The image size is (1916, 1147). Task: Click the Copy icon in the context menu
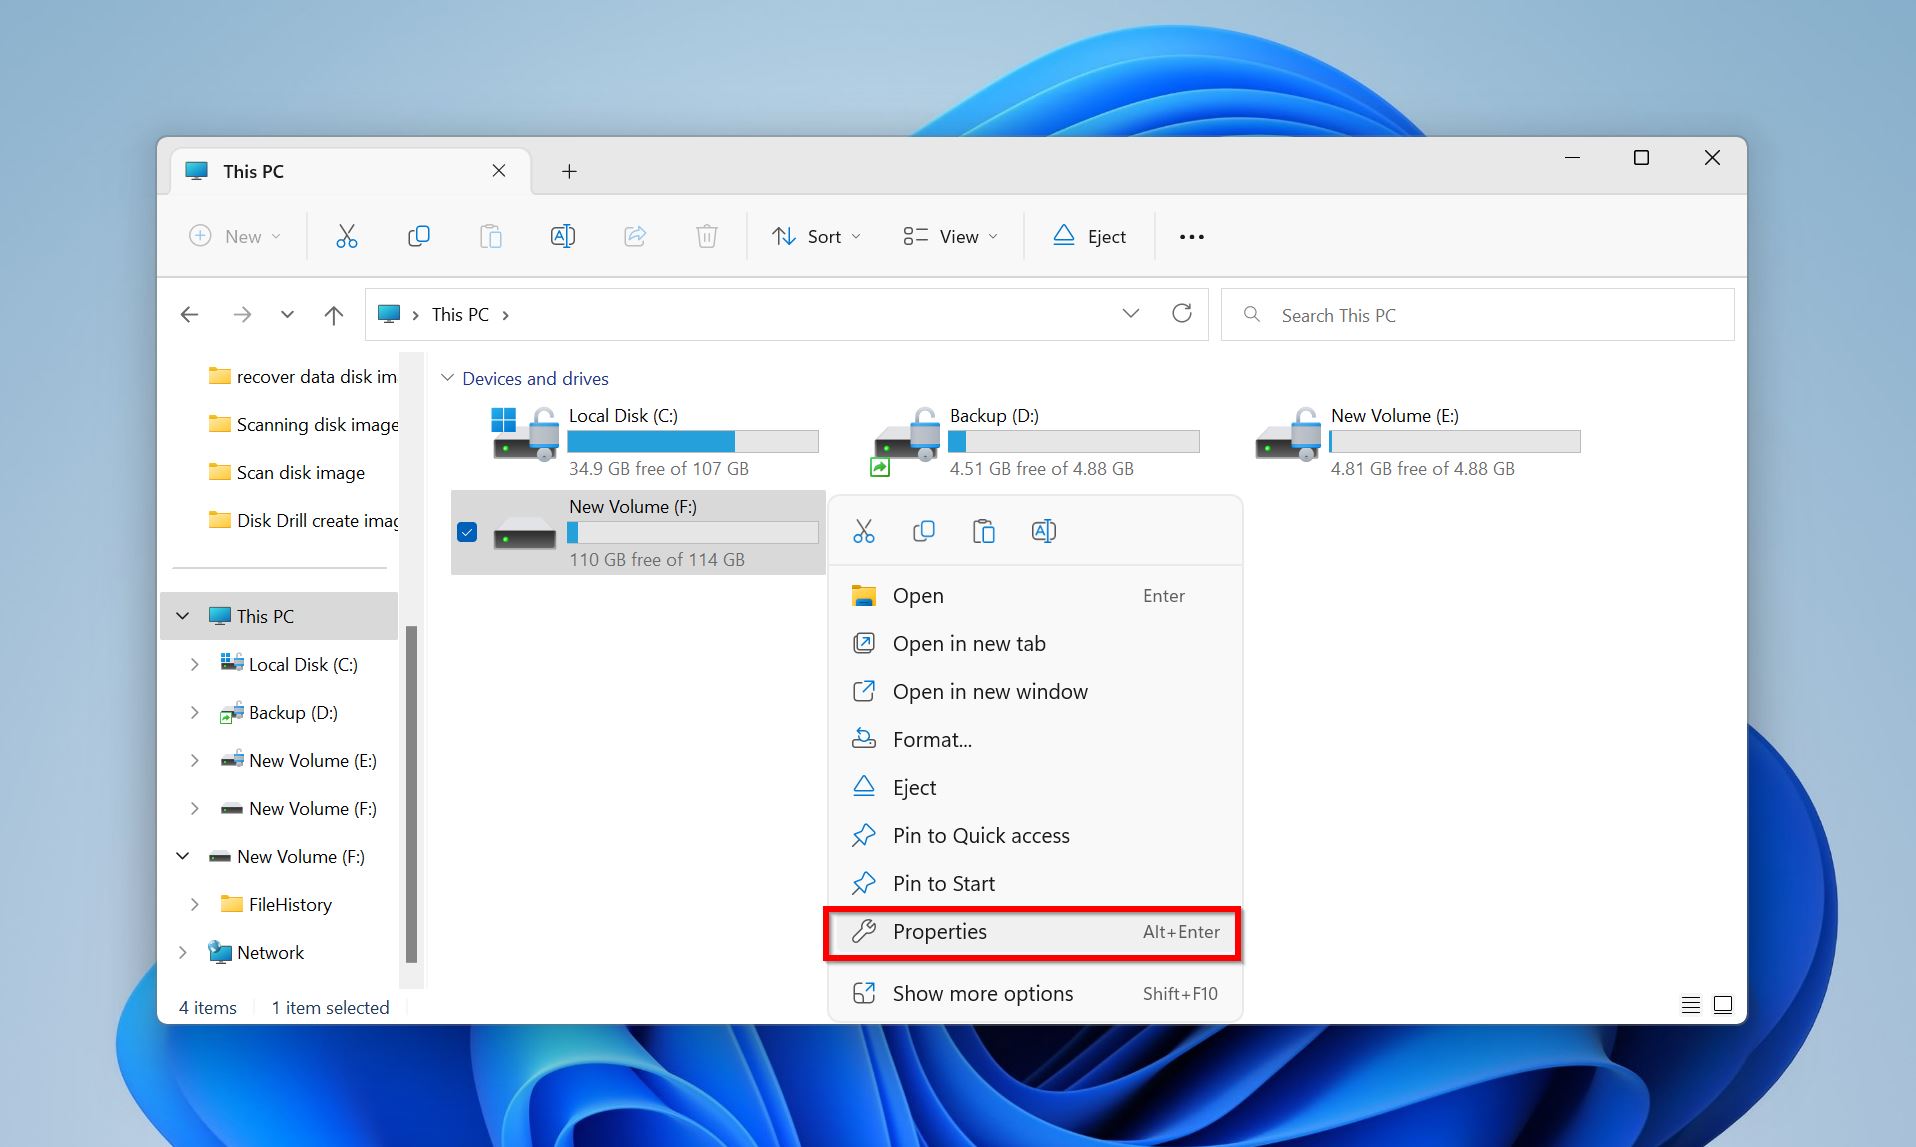tap(924, 531)
